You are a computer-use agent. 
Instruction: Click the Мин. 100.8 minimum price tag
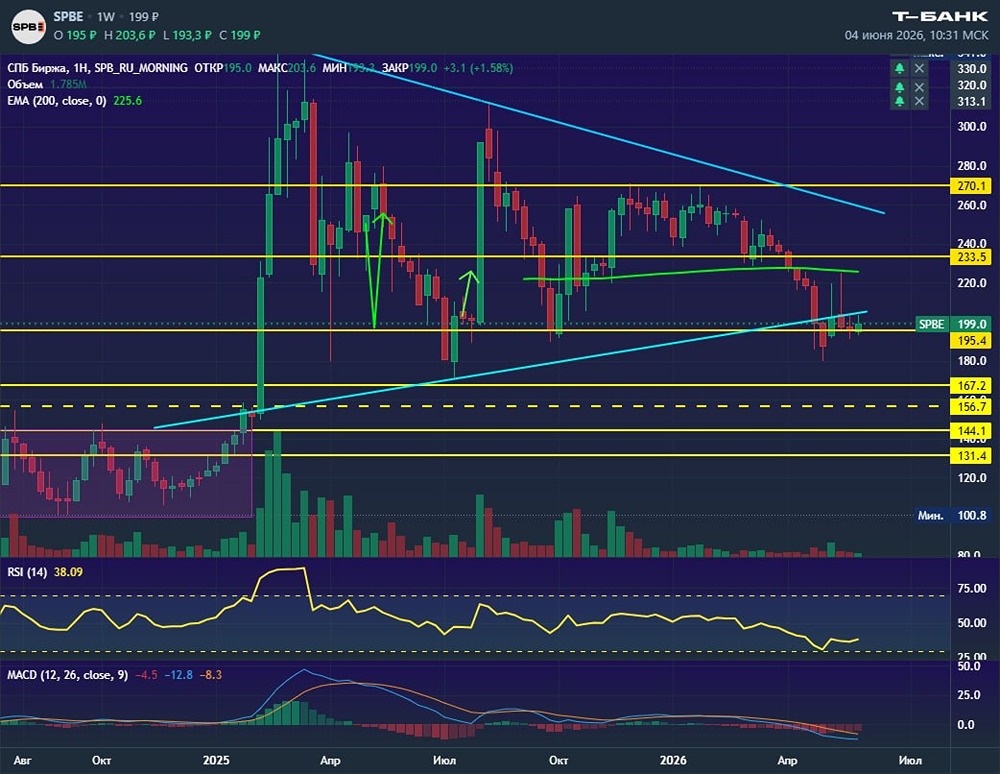click(952, 515)
